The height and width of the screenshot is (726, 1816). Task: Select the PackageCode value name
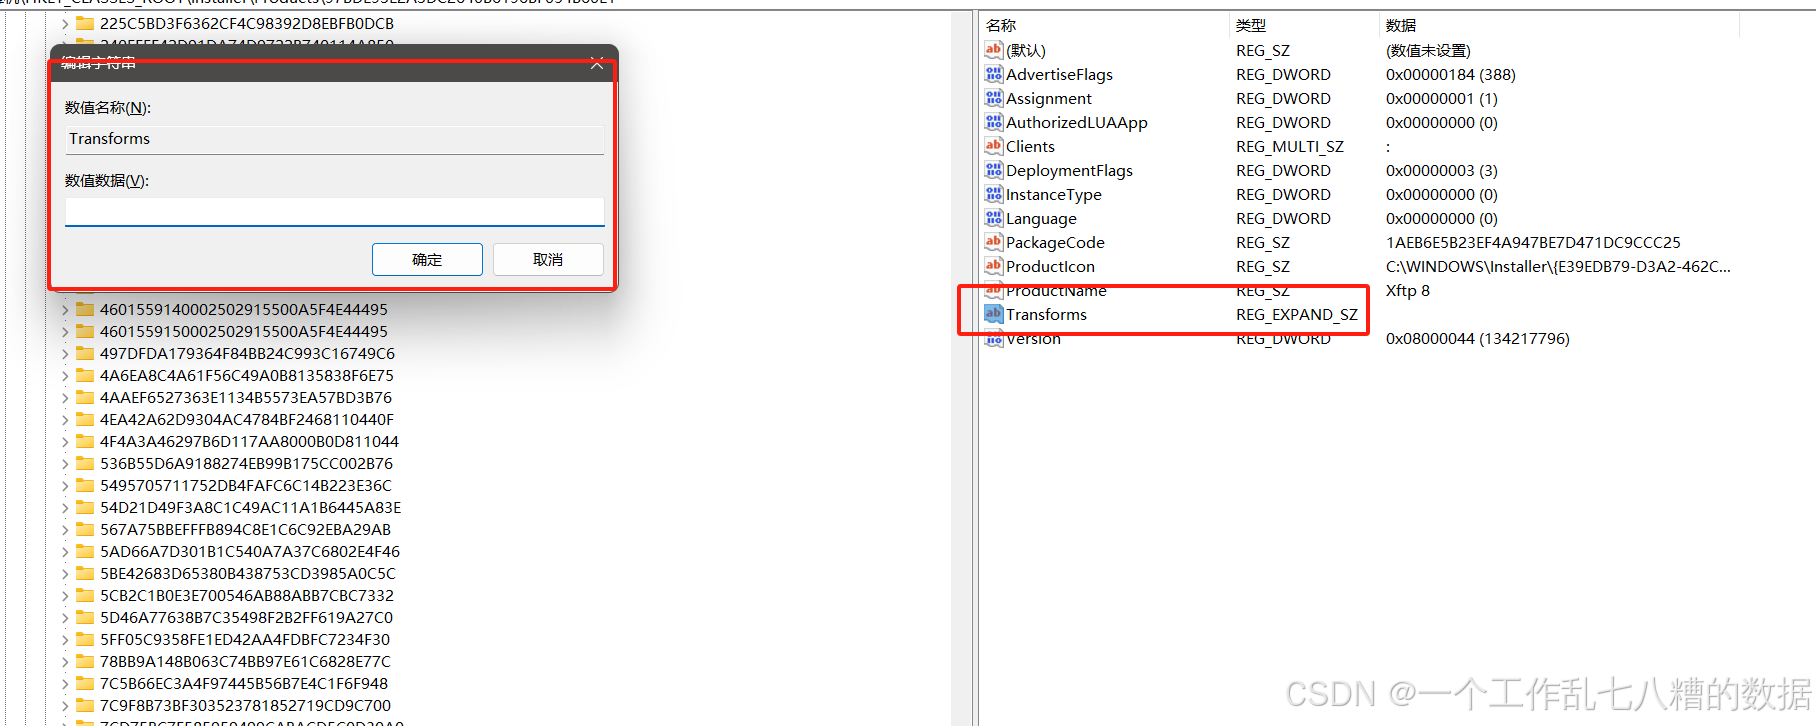(1055, 242)
